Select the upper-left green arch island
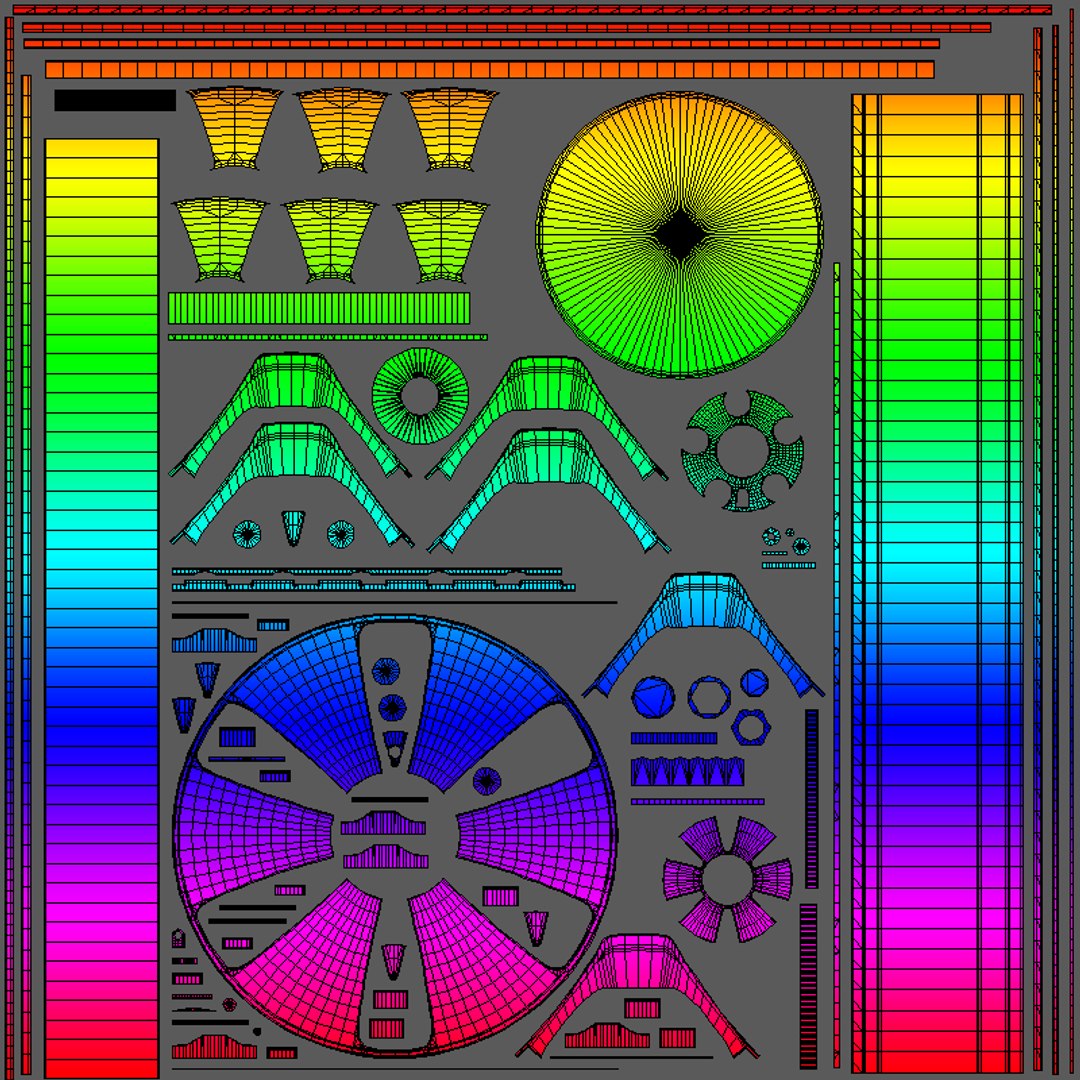This screenshot has height=1080, width=1080. pos(290,415)
